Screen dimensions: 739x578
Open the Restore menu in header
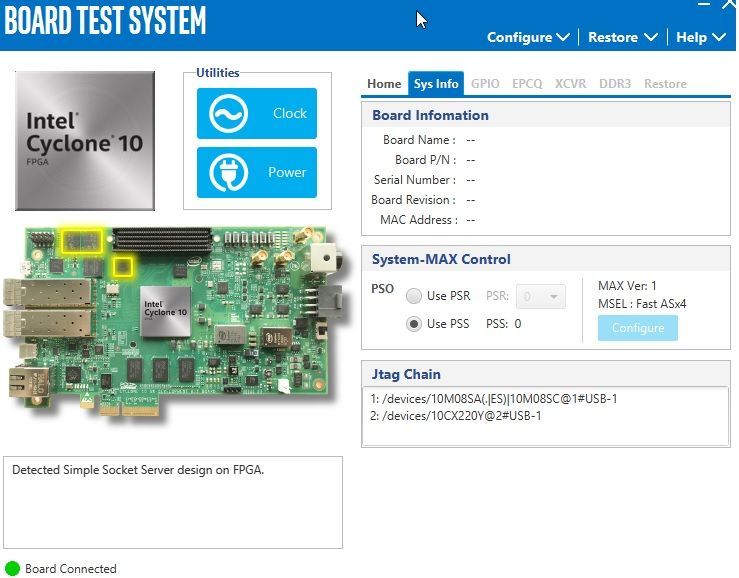(x=623, y=37)
